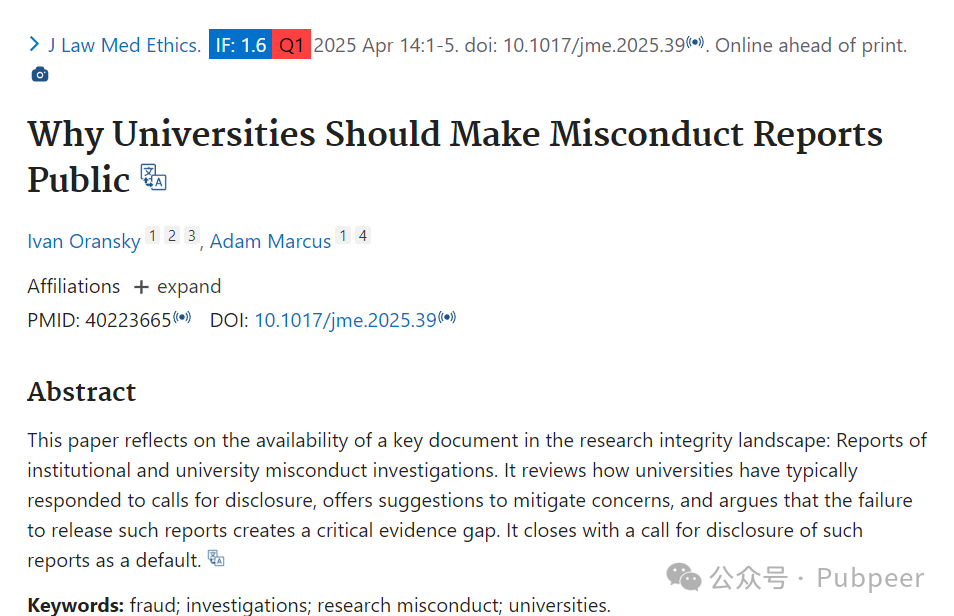Click affiliation superscript 2 for Ivan Oransky
The height and width of the screenshot is (616, 954).
[x=172, y=236]
